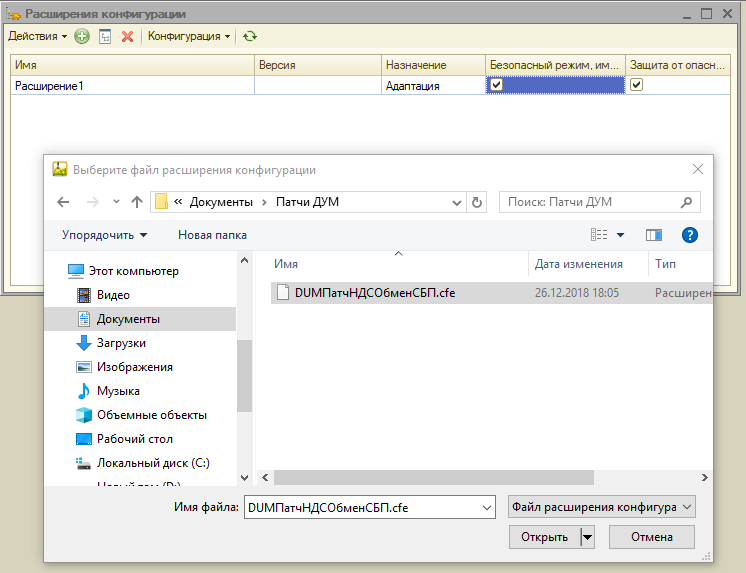Image resolution: width=746 pixels, height=573 pixels.
Task: Select the Адаптация purpose cell
Action: 433,86
